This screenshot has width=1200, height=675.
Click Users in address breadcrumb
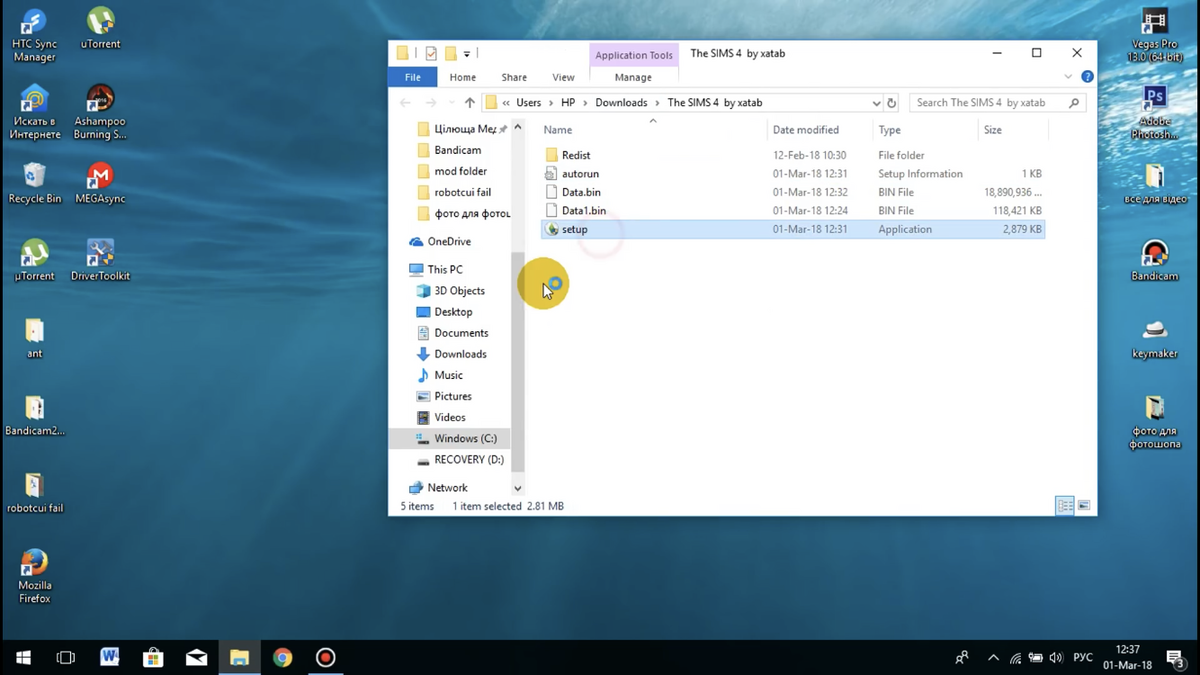pos(528,102)
